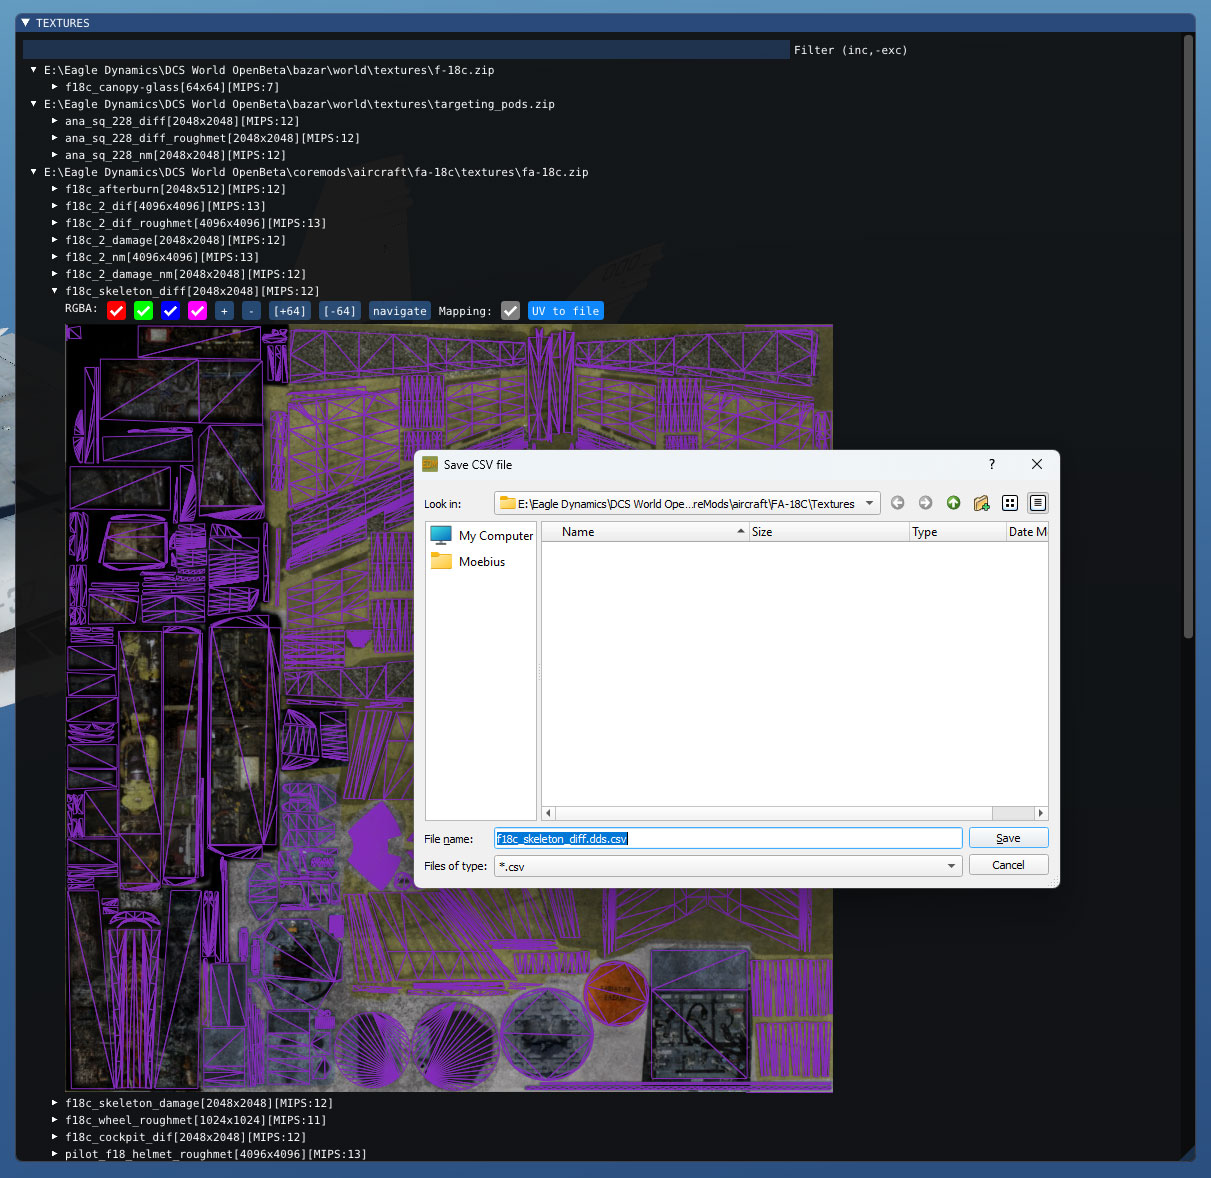Collapse the f18c_skeleton_diff texture entry
Image resolution: width=1211 pixels, height=1178 pixels.
[56, 291]
